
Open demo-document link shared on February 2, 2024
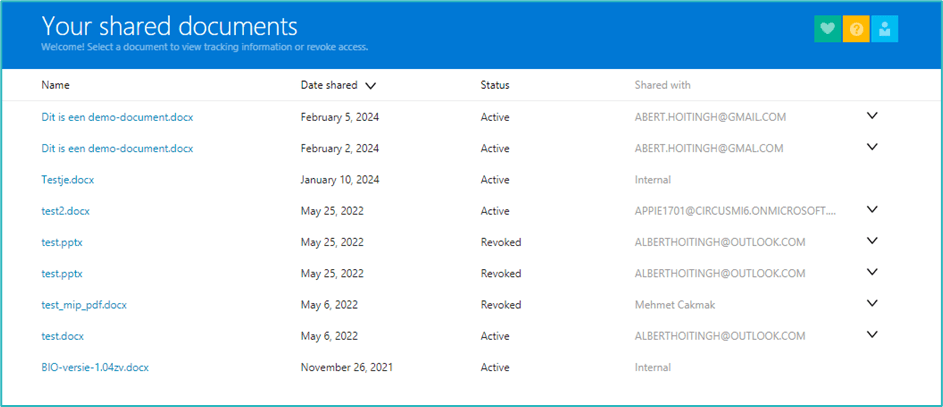(x=117, y=148)
